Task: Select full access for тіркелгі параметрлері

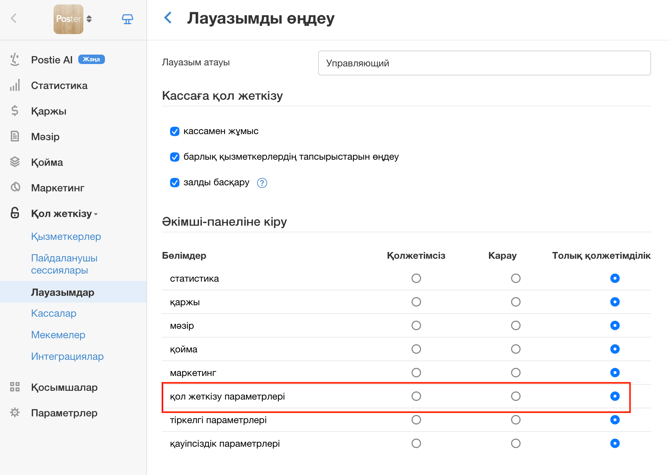Action: (x=615, y=420)
